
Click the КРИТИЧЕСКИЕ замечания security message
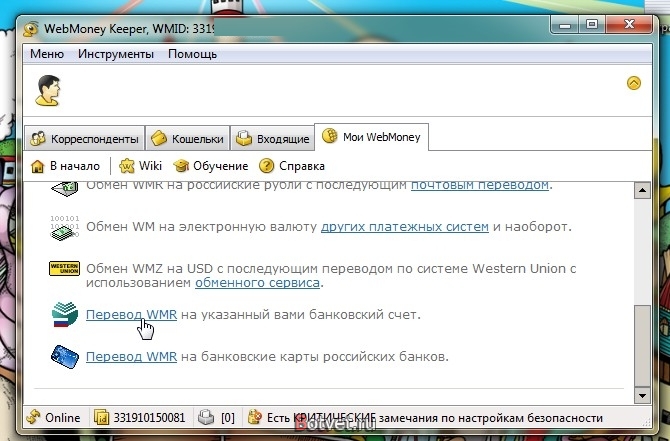[435, 418]
